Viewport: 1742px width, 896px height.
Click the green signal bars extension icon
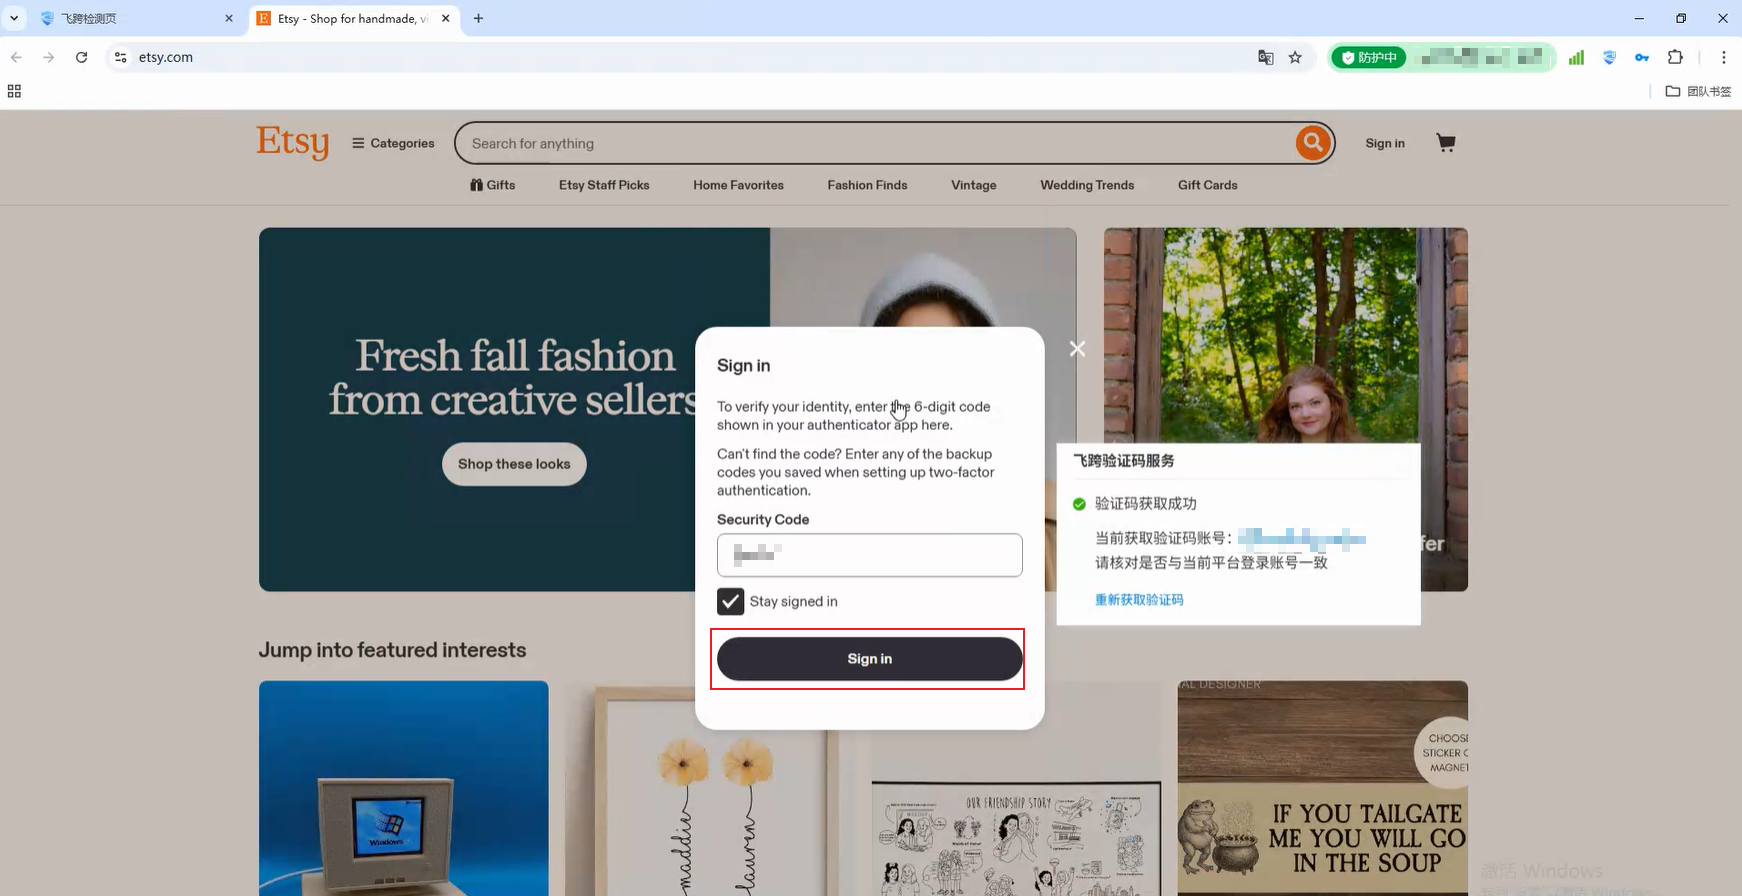click(1576, 57)
